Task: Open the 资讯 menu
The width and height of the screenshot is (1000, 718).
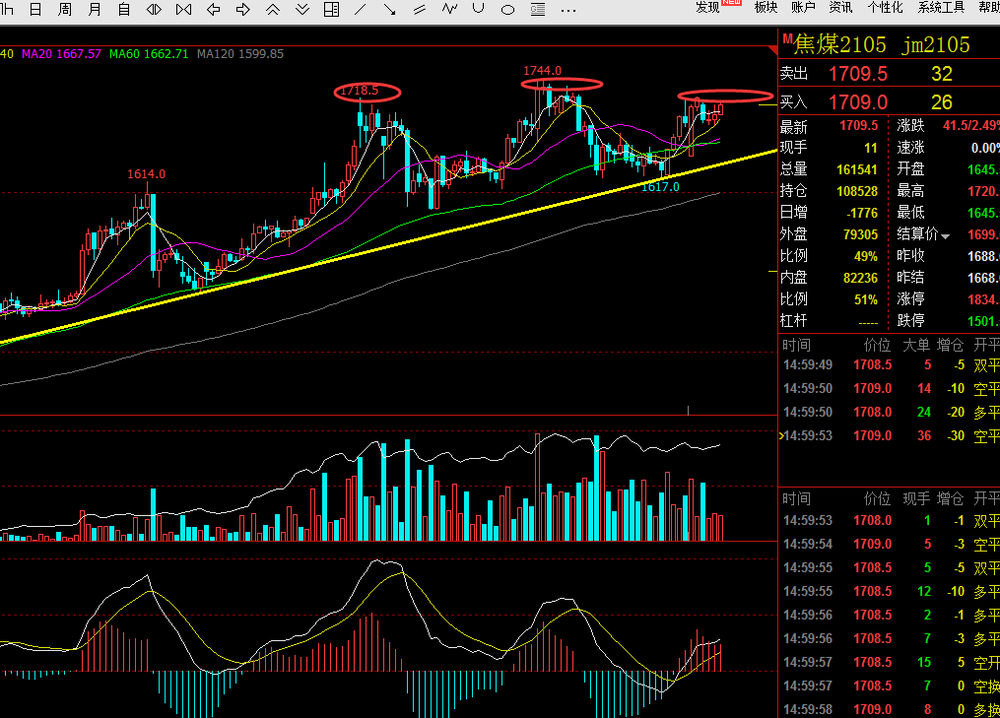Action: [841, 8]
